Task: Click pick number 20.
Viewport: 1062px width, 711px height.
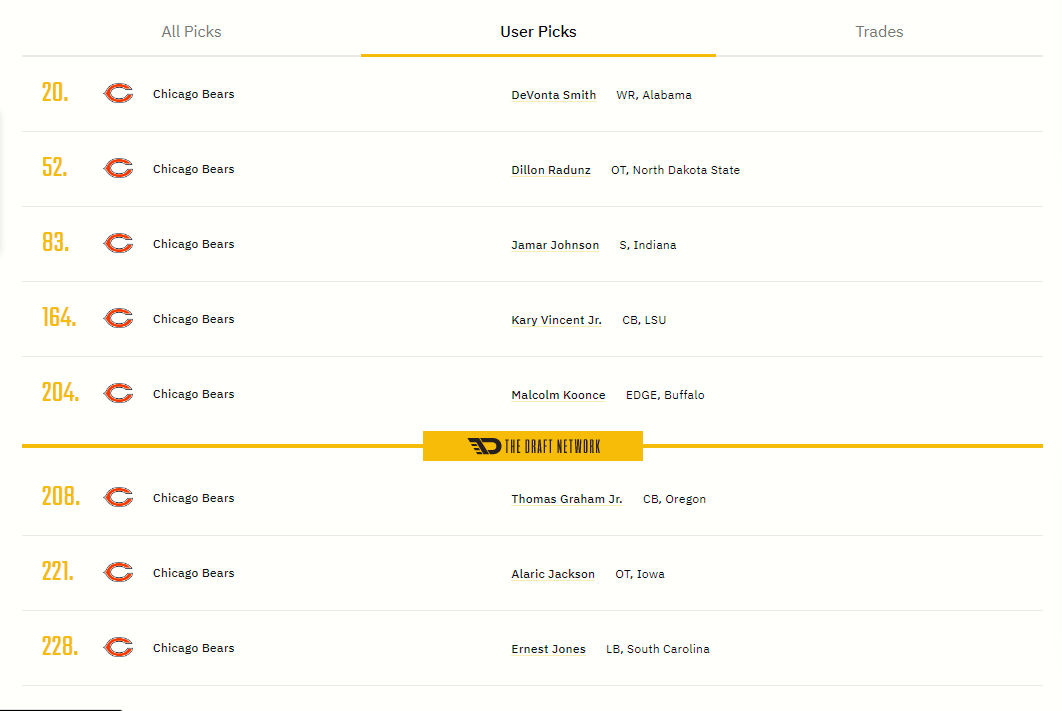Action: click(55, 93)
